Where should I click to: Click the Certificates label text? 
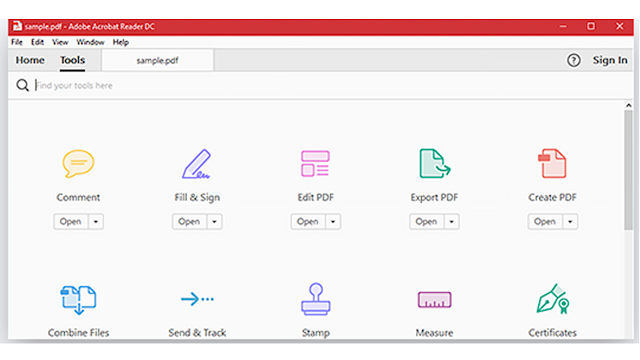(x=553, y=333)
